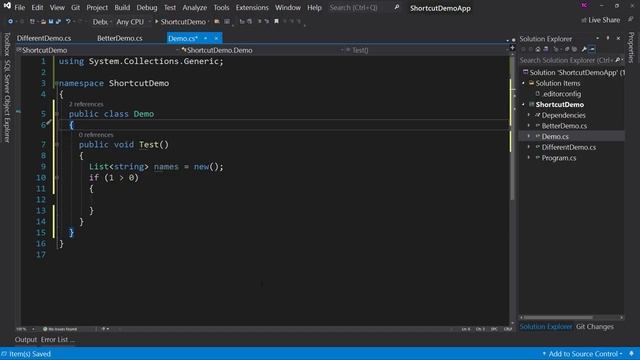This screenshot has height=360, width=640.
Task: Close the Demo.cs tab
Action: [216, 38]
